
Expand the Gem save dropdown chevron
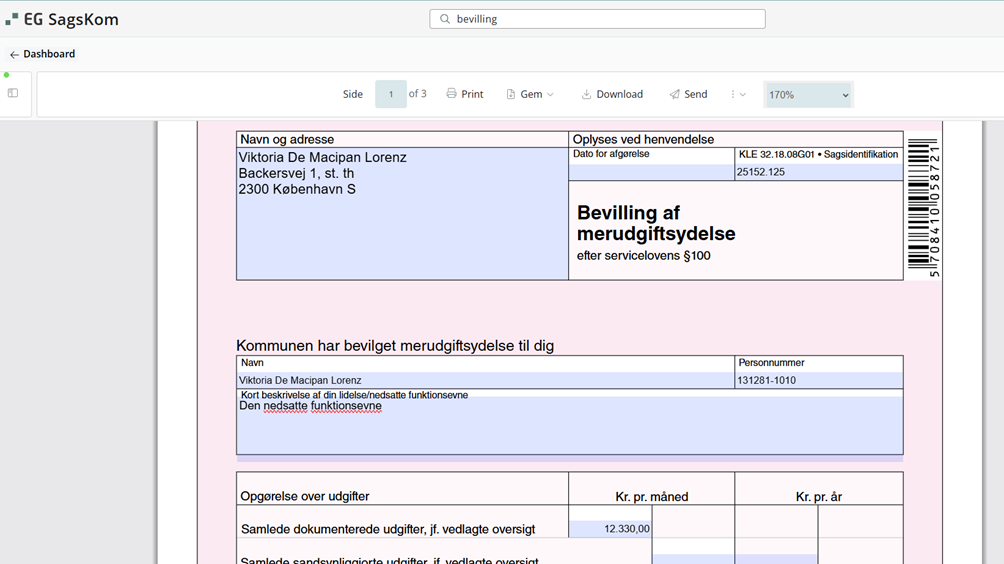click(x=550, y=95)
